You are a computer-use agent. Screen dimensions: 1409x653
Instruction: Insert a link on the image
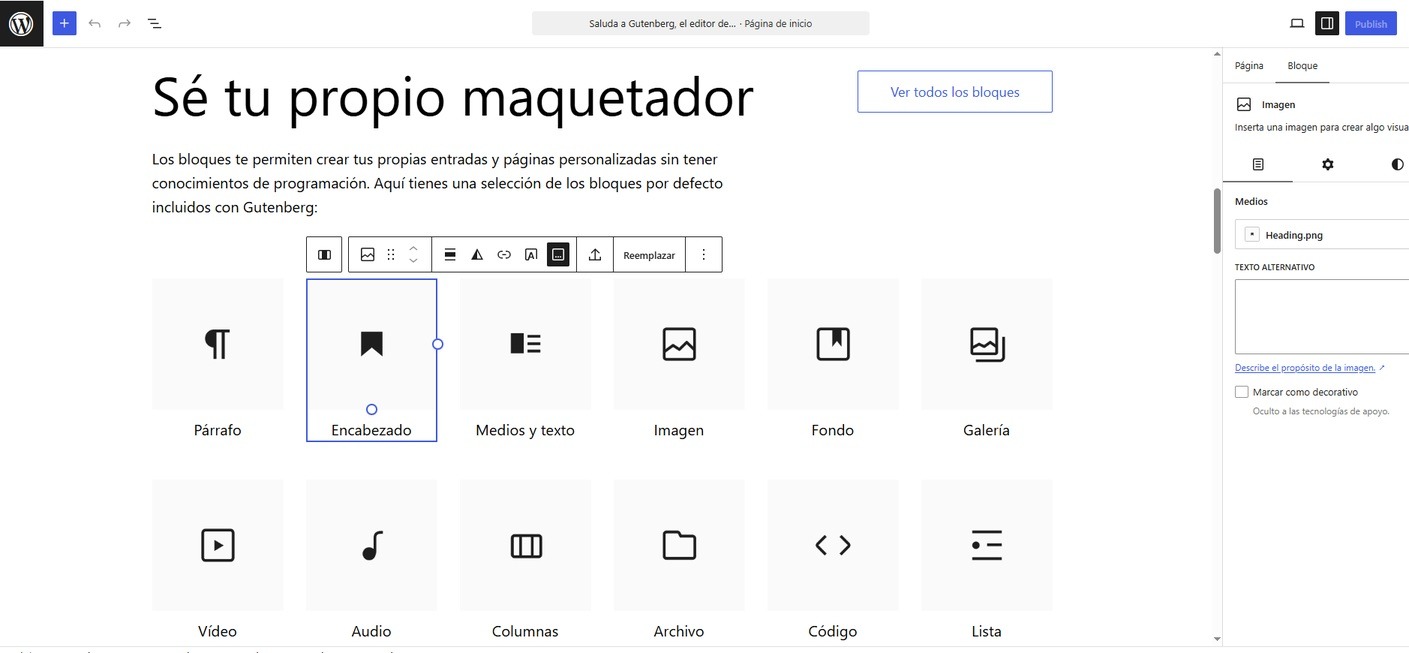504,255
